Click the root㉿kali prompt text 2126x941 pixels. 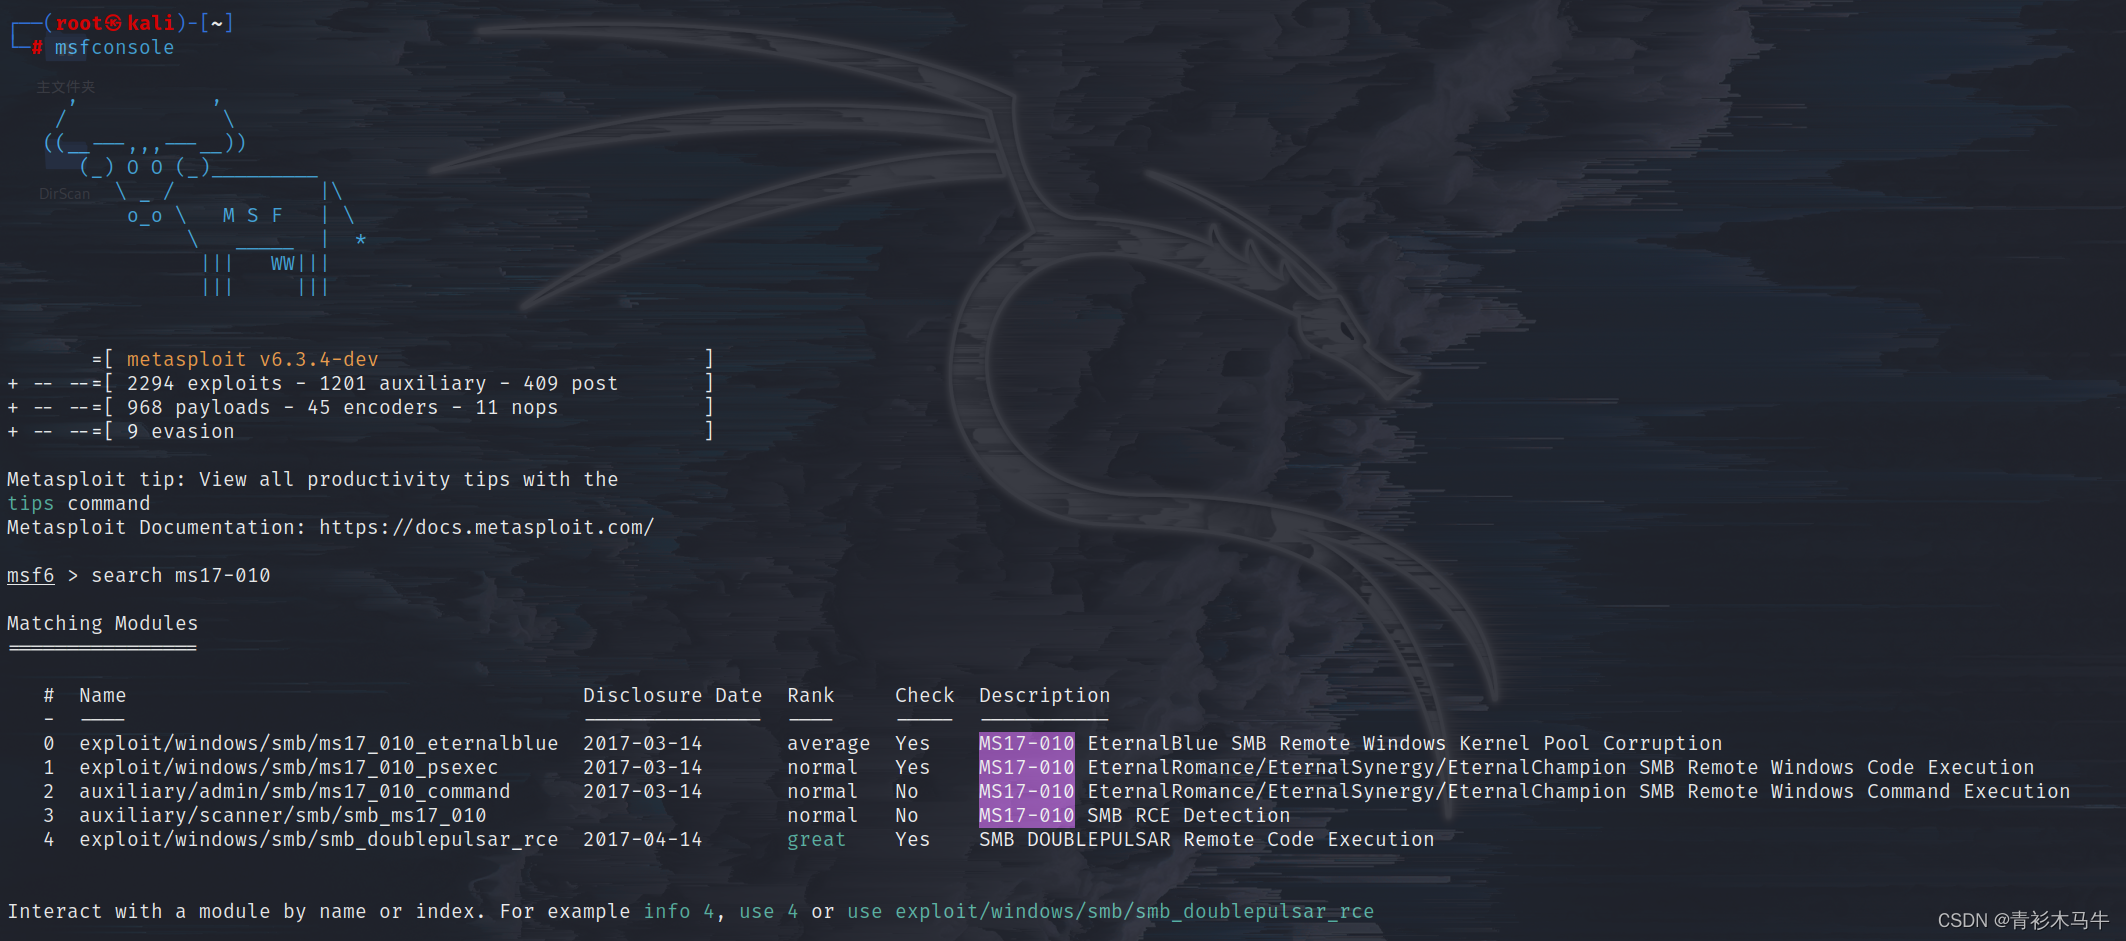pyautogui.click(x=114, y=23)
